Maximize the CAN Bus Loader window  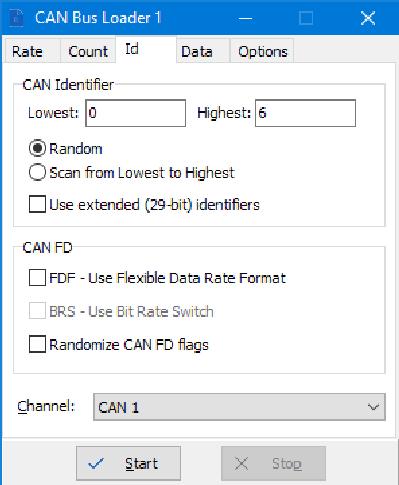306,18
